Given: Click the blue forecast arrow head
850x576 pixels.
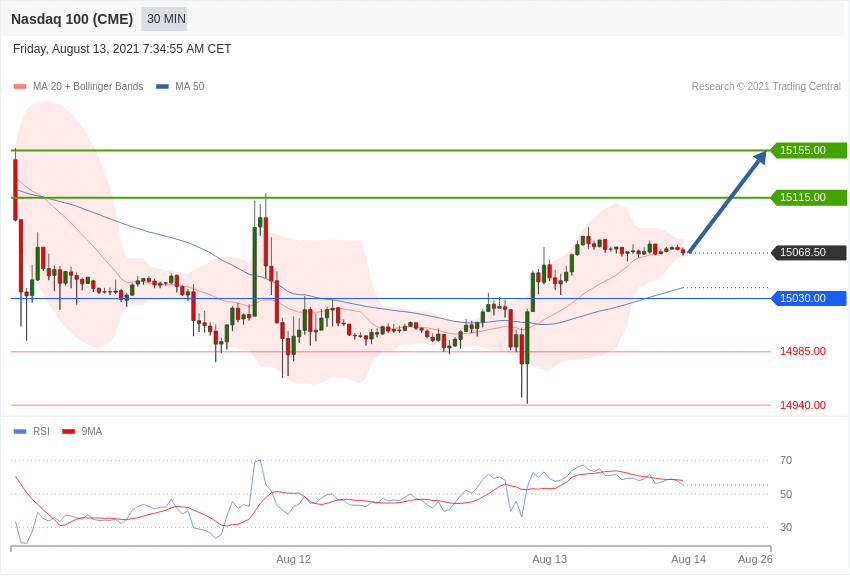Looking at the screenshot, I should point(761,157).
